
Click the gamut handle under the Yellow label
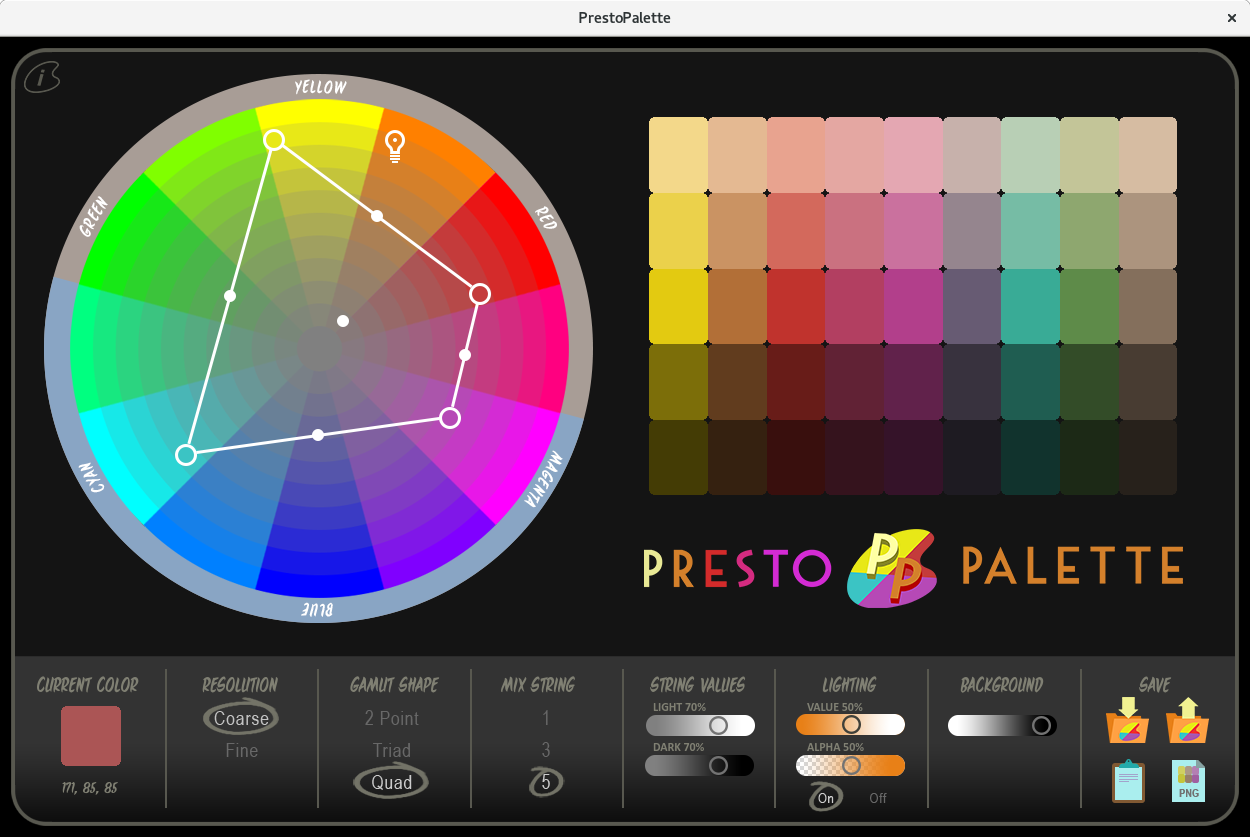(x=274, y=140)
